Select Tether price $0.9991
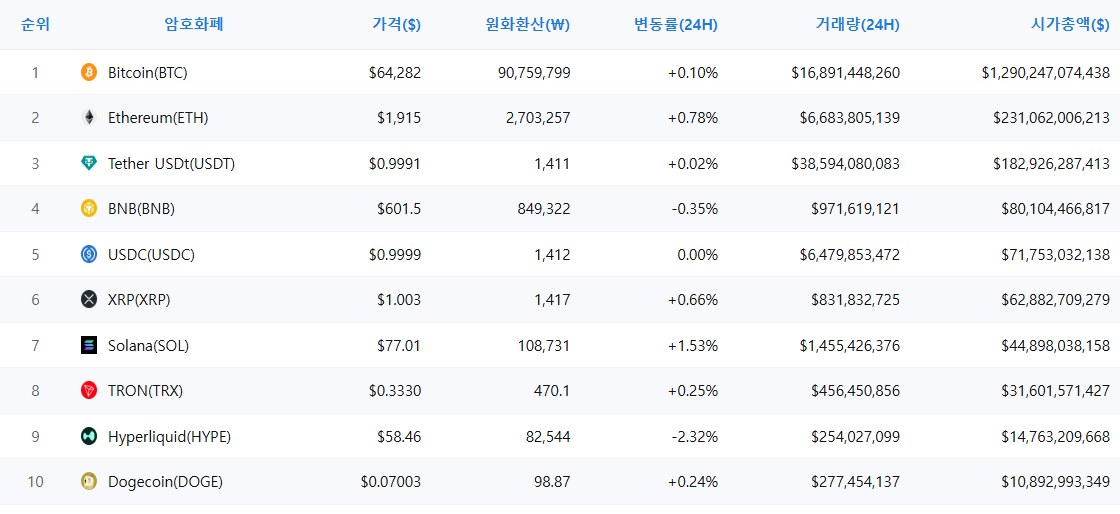 tap(395, 164)
